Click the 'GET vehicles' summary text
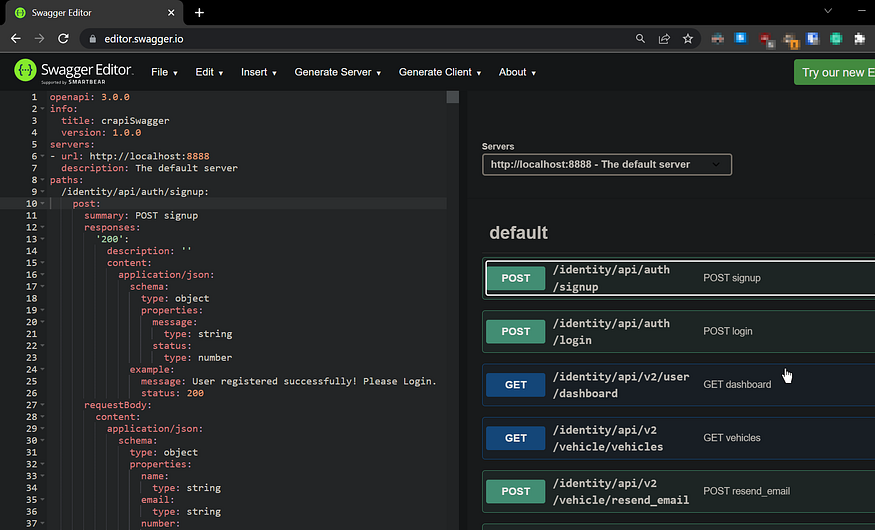Image resolution: width=875 pixels, height=530 pixels. point(732,438)
